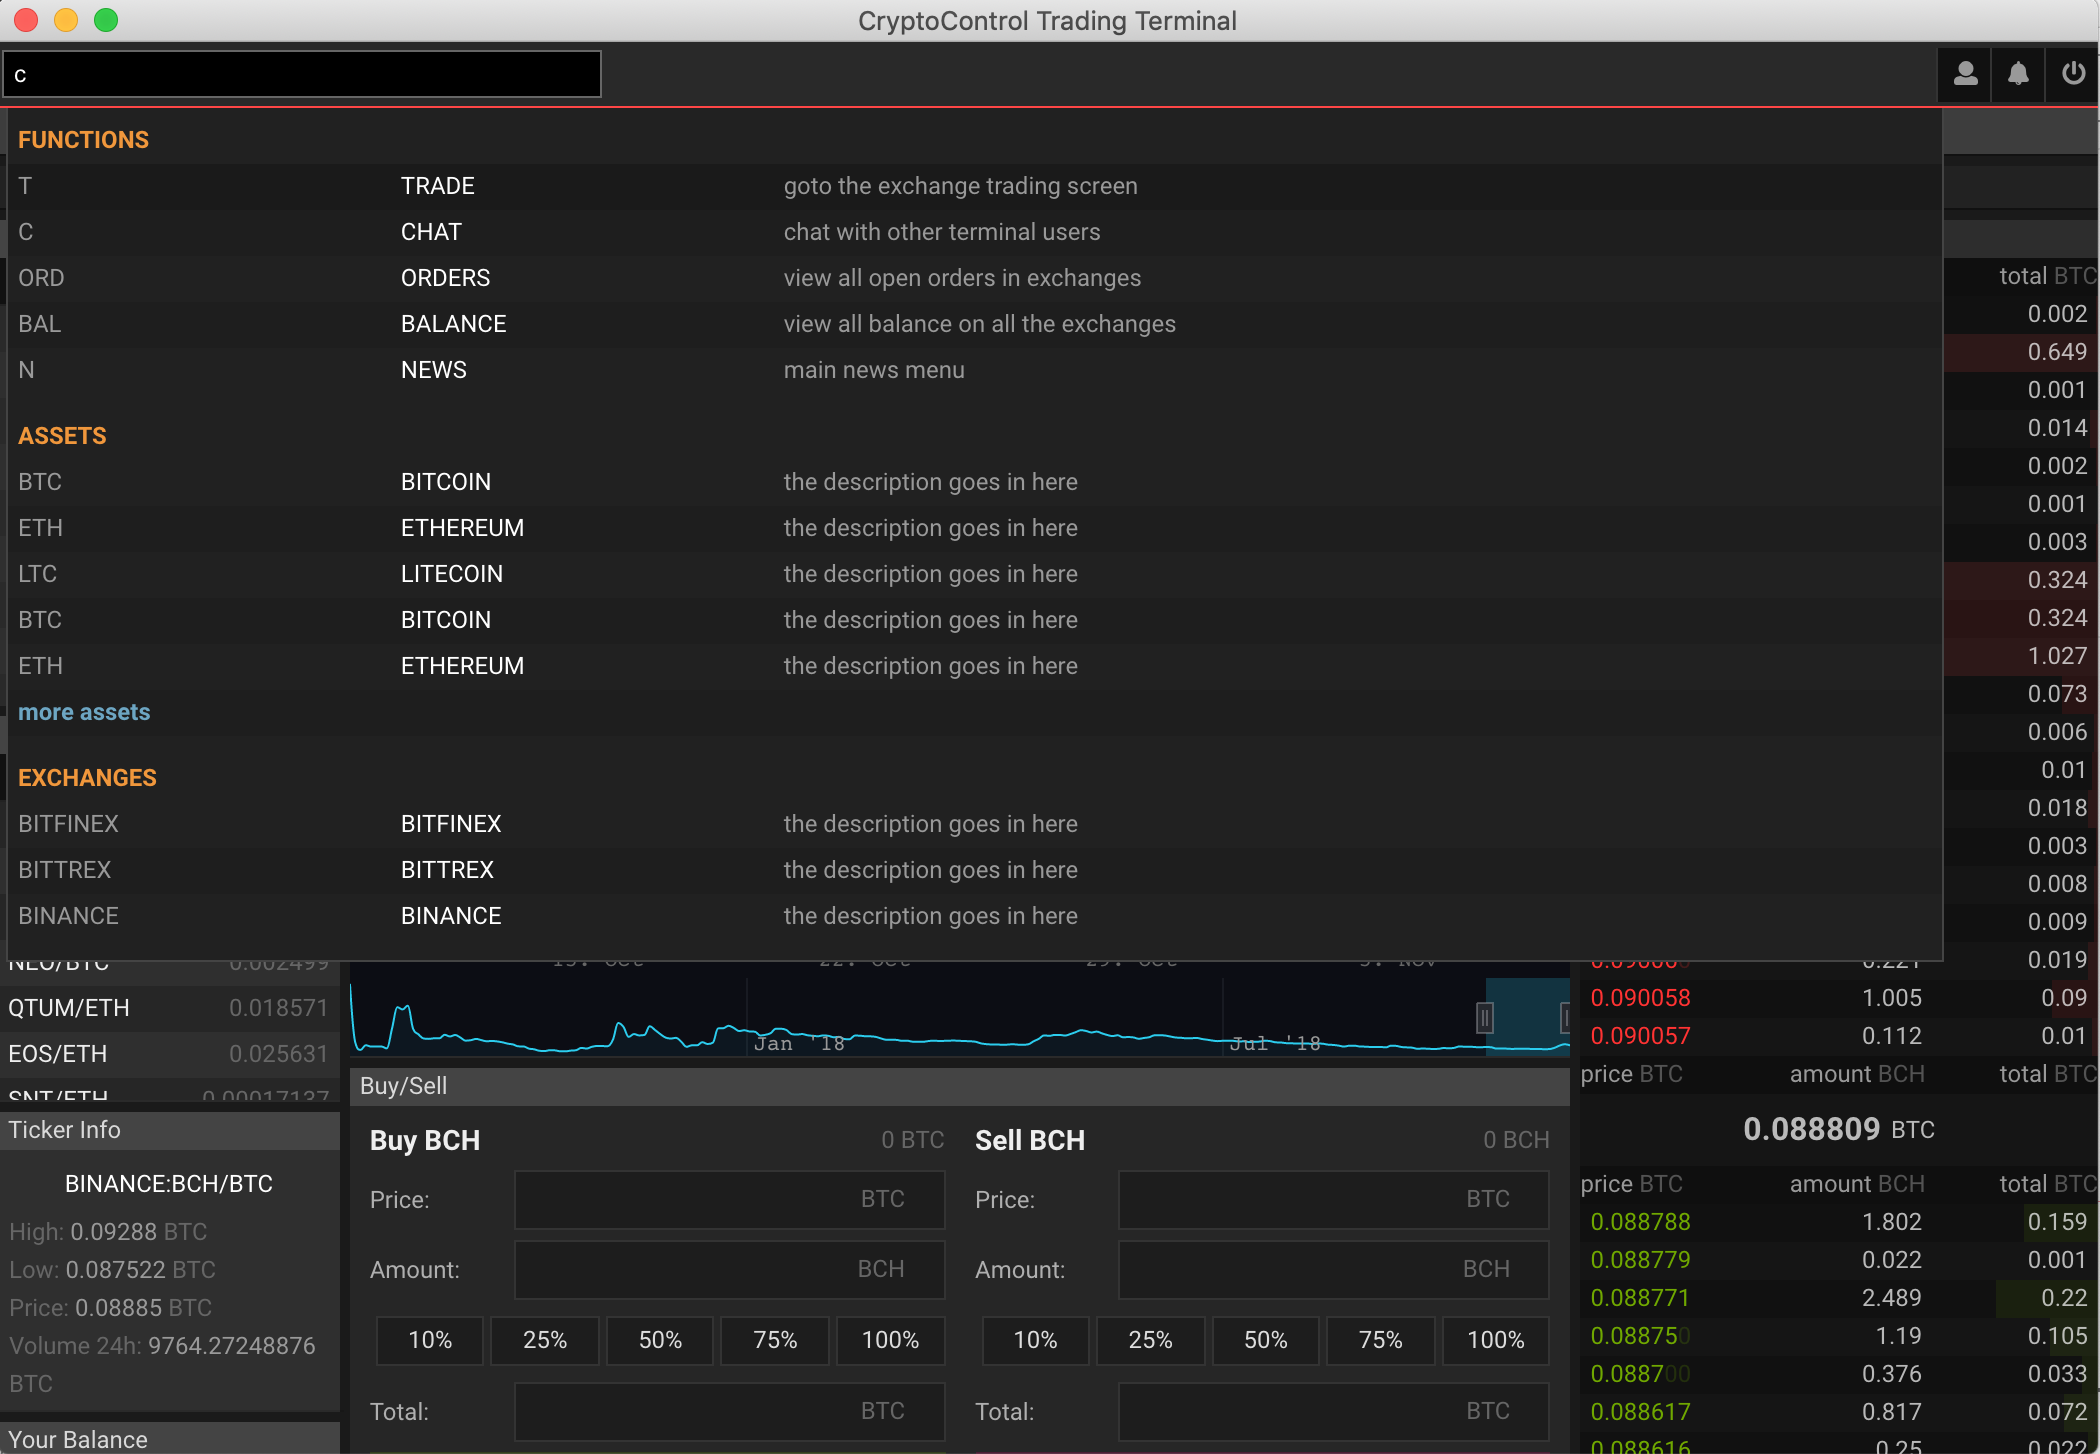Set Buy BCH amount to 100%
Image resolution: width=2100 pixels, height=1454 pixels.
click(891, 1340)
